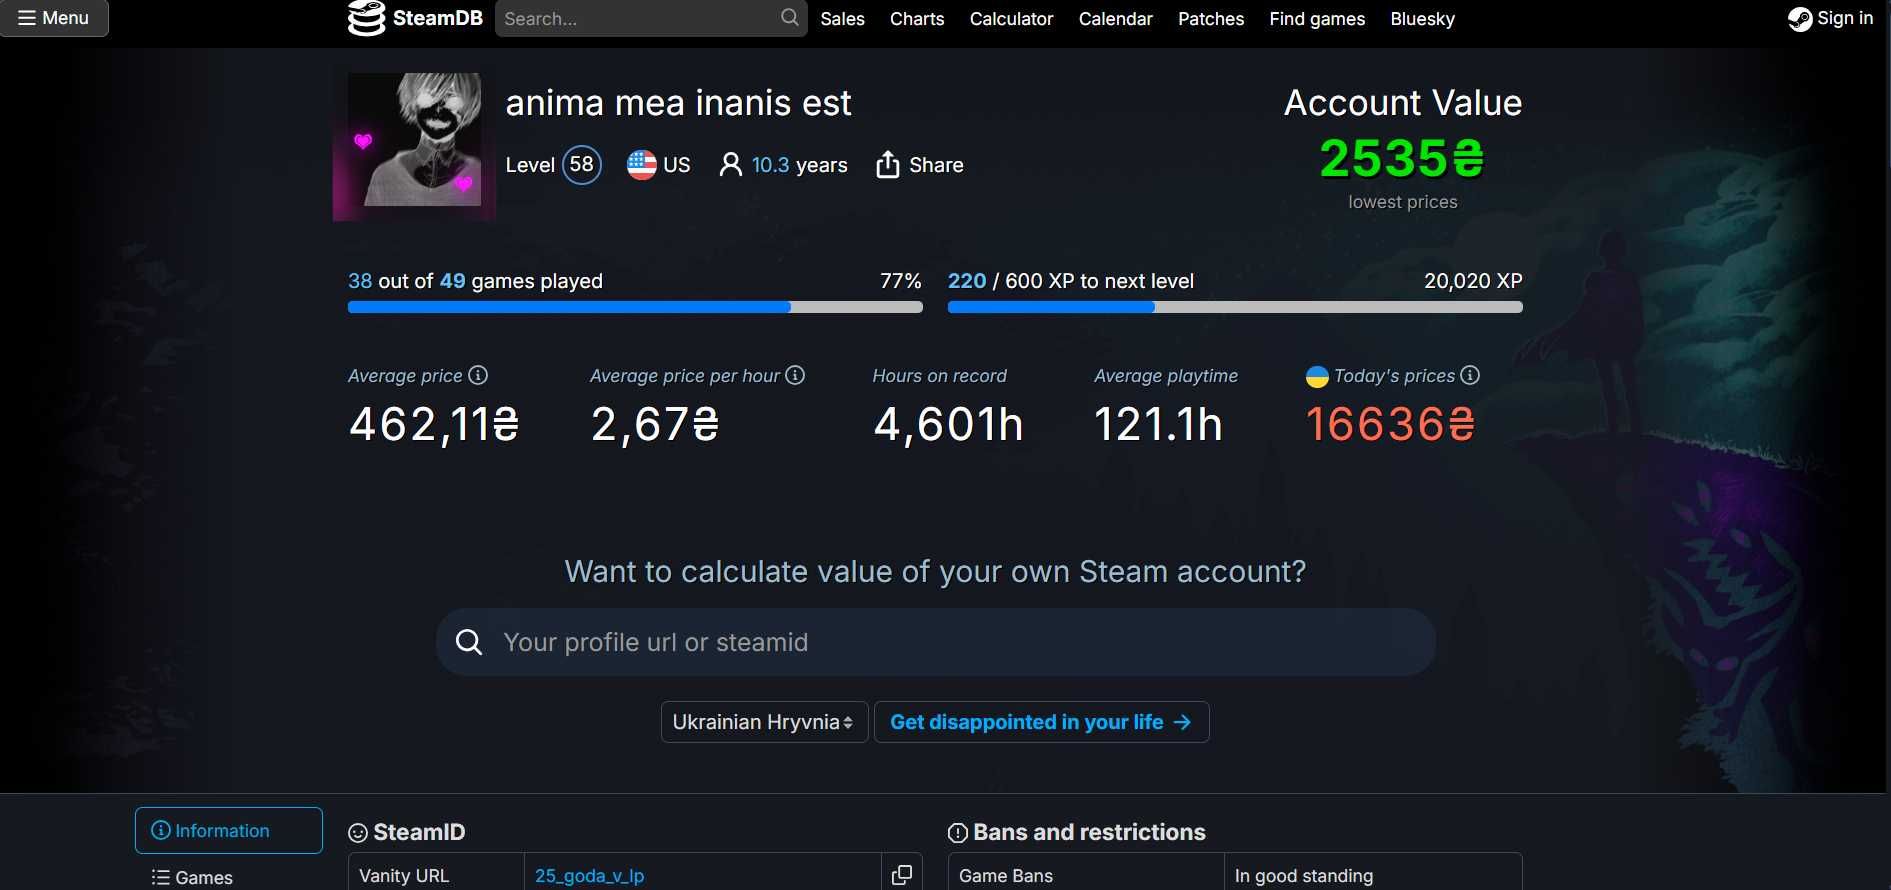Click the games played progress bar
Screen dimensions: 1891x890
pos(635,308)
